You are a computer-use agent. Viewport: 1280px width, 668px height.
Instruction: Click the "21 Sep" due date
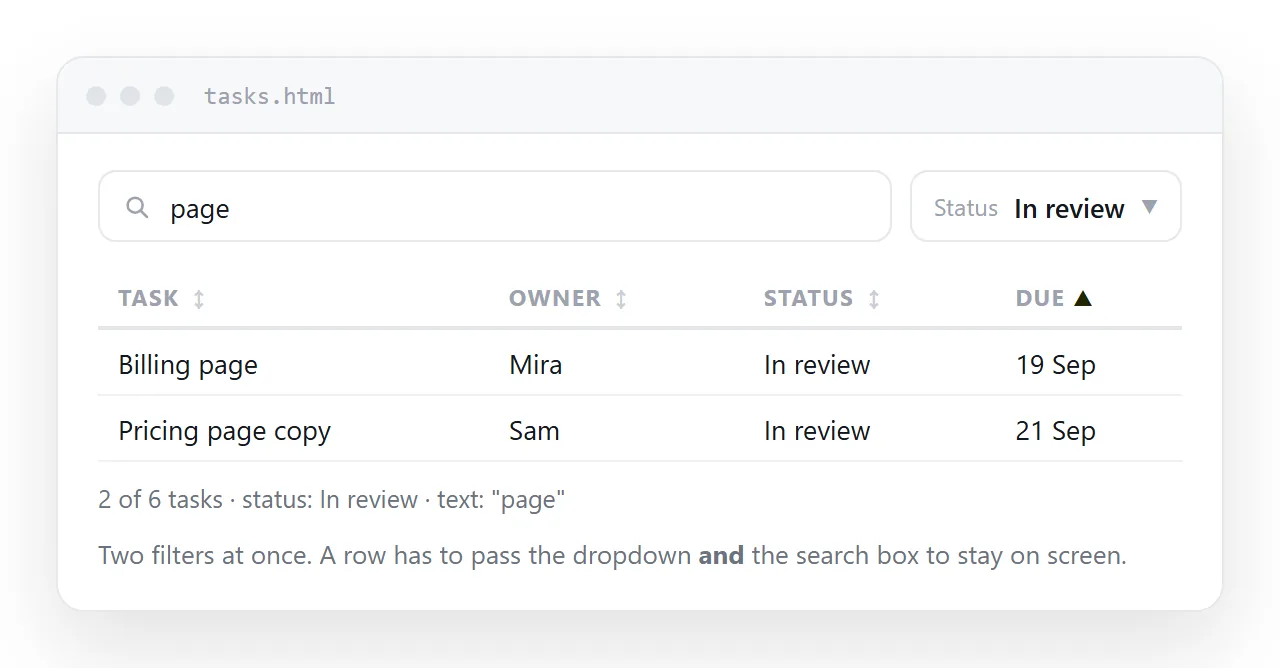coord(1056,431)
